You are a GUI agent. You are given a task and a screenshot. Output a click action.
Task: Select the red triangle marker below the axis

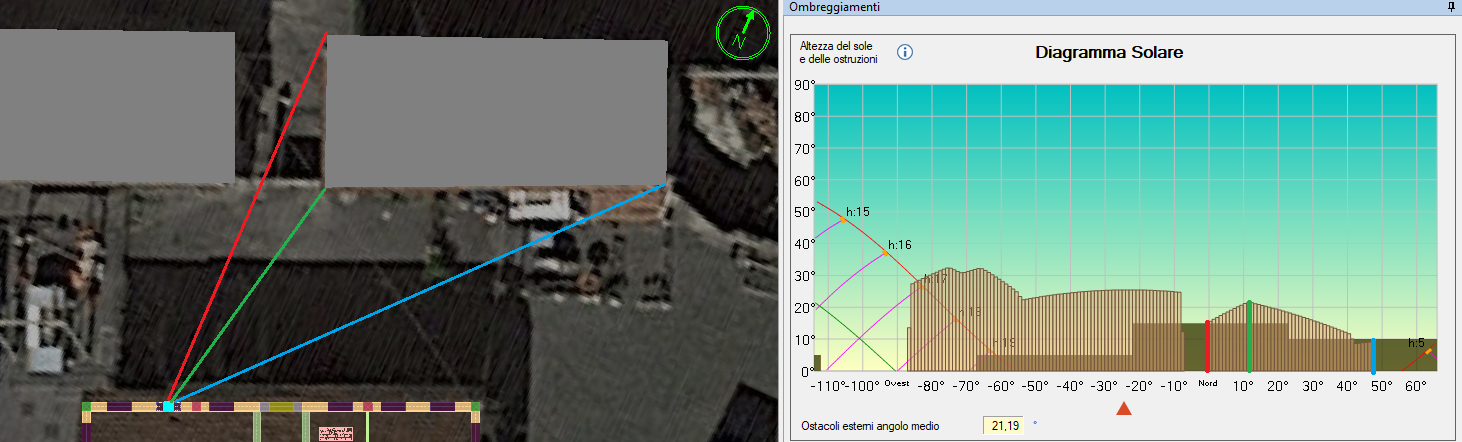coord(1123,408)
